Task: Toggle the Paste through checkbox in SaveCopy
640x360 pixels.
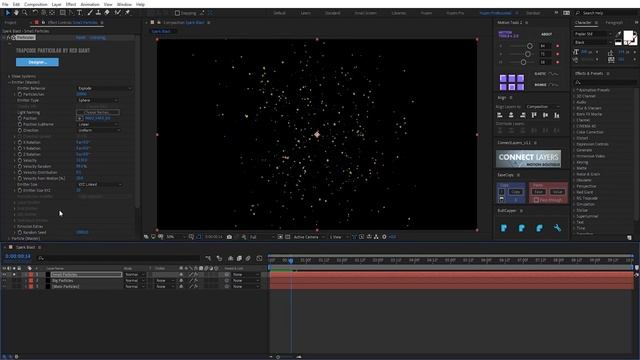Action: coord(536,200)
